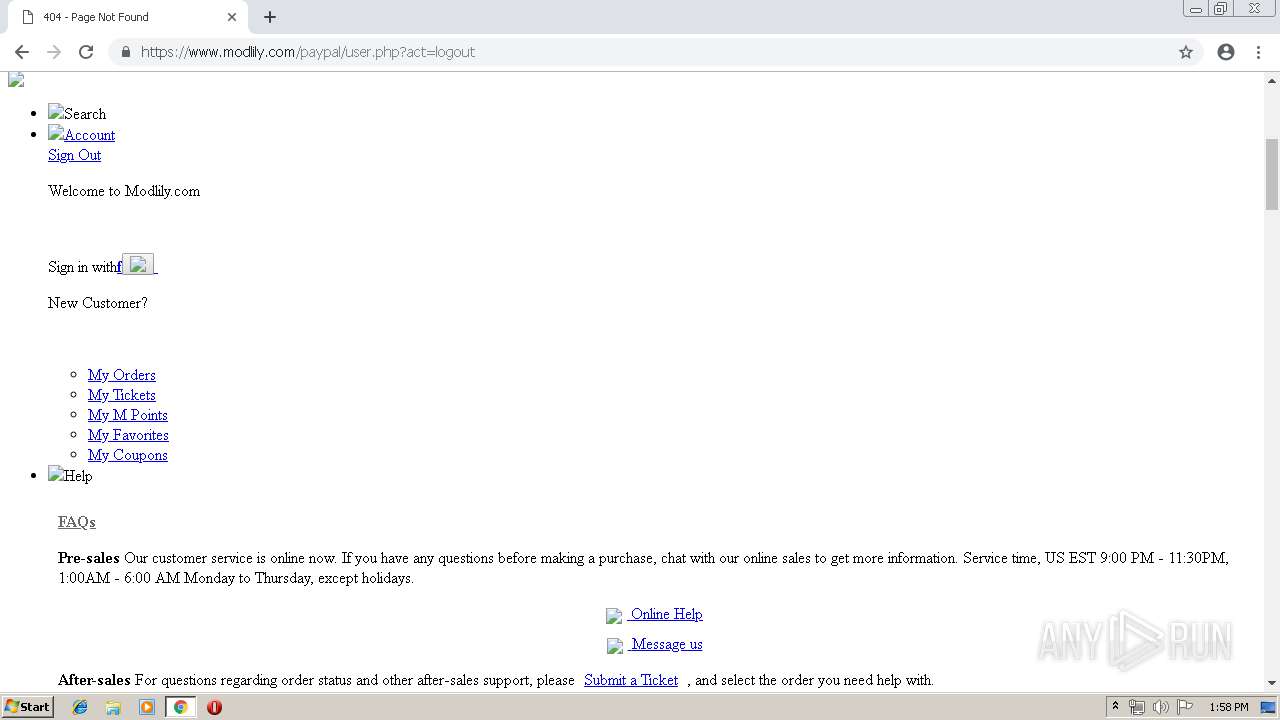The width and height of the screenshot is (1280, 720).
Task: Click the Pre-sales bold heading
Action: click(x=89, y=558)
